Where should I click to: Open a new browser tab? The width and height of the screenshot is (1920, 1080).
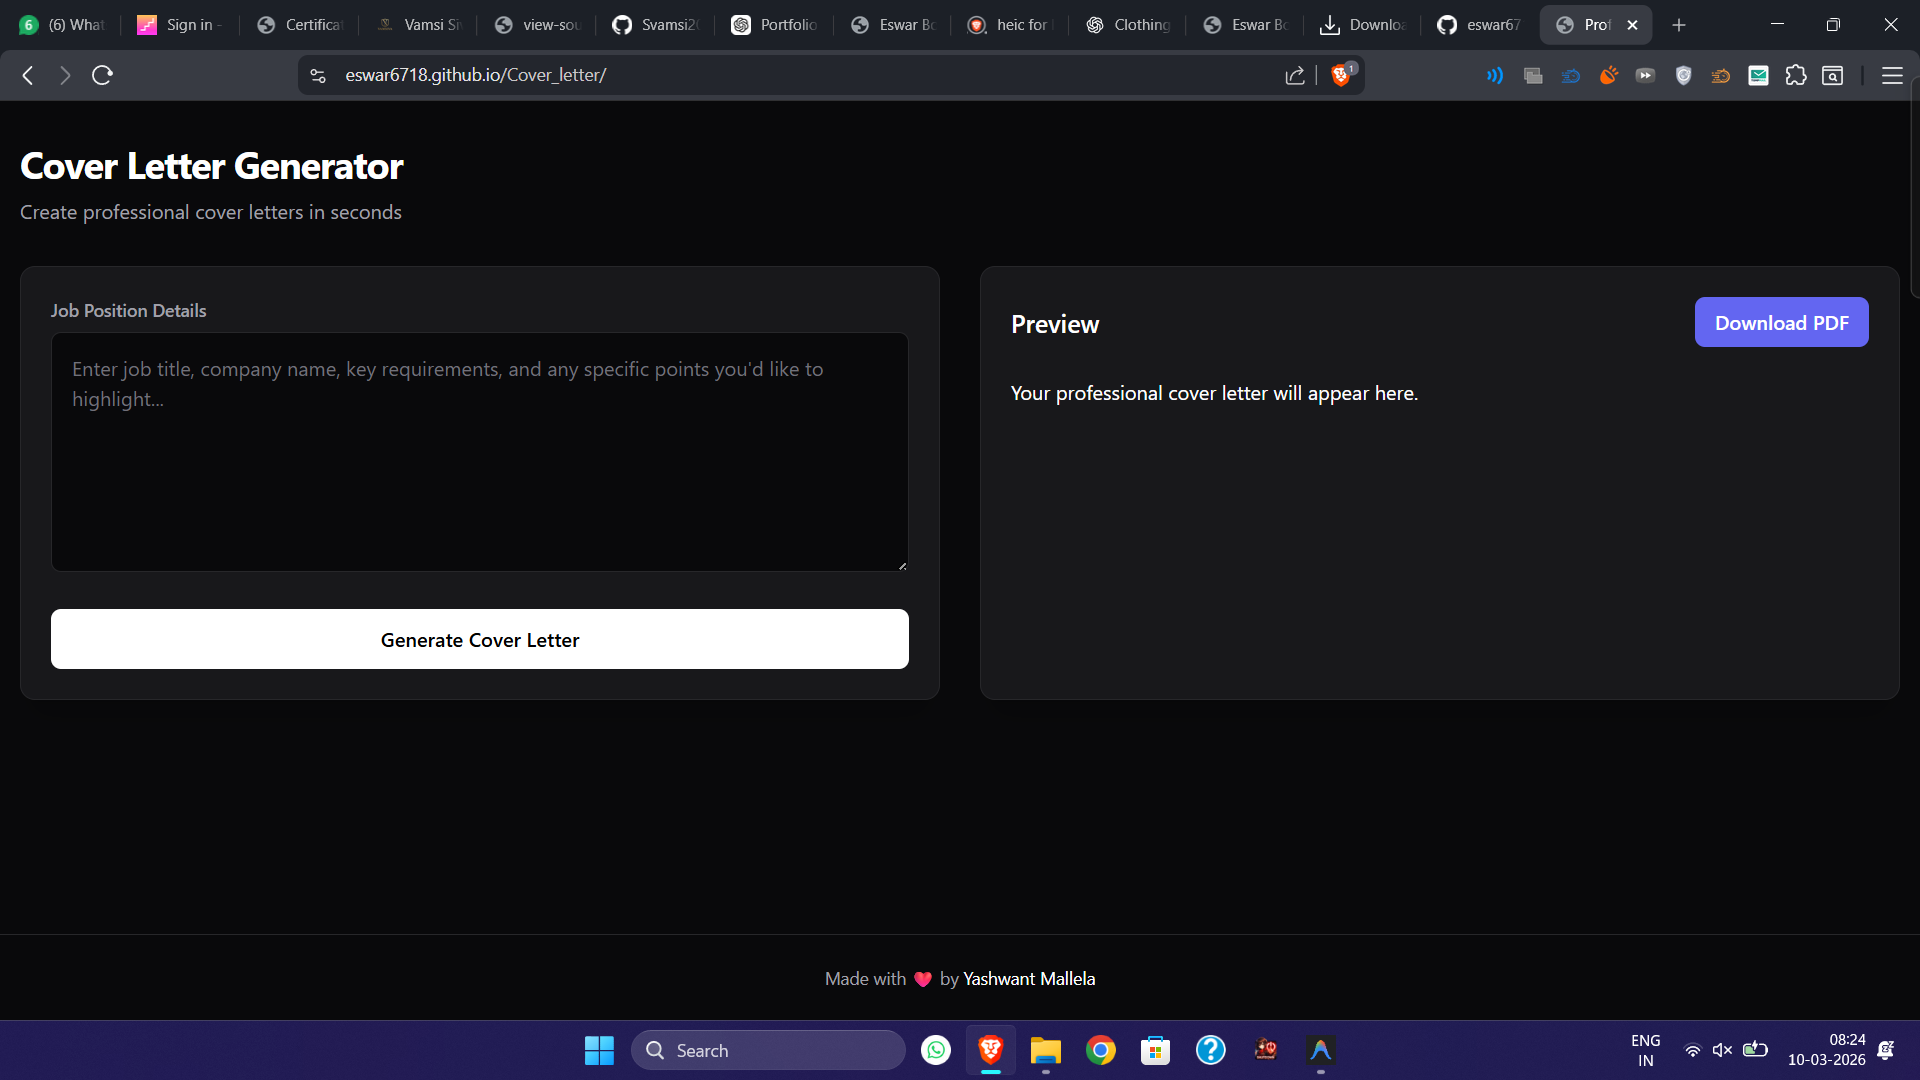(1679, 25)
